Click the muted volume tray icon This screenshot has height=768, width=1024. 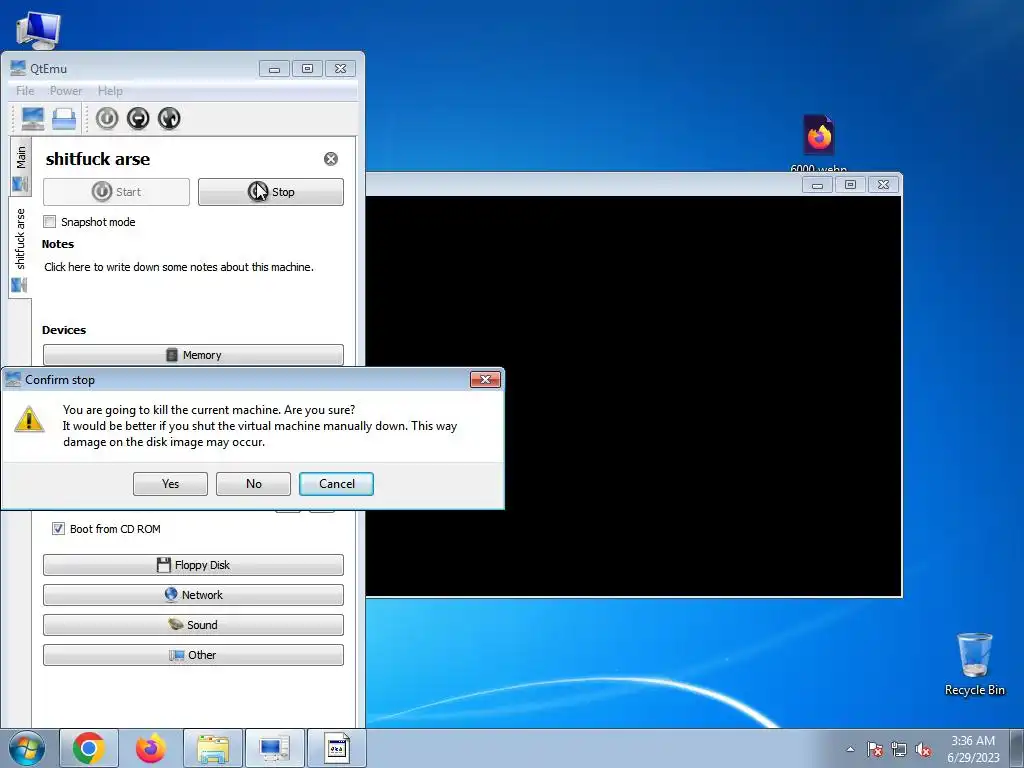[923, 749]
